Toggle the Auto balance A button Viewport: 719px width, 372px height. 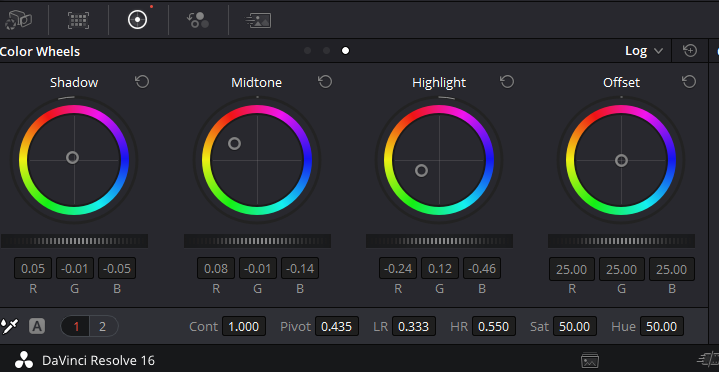[x=37, y=326]
